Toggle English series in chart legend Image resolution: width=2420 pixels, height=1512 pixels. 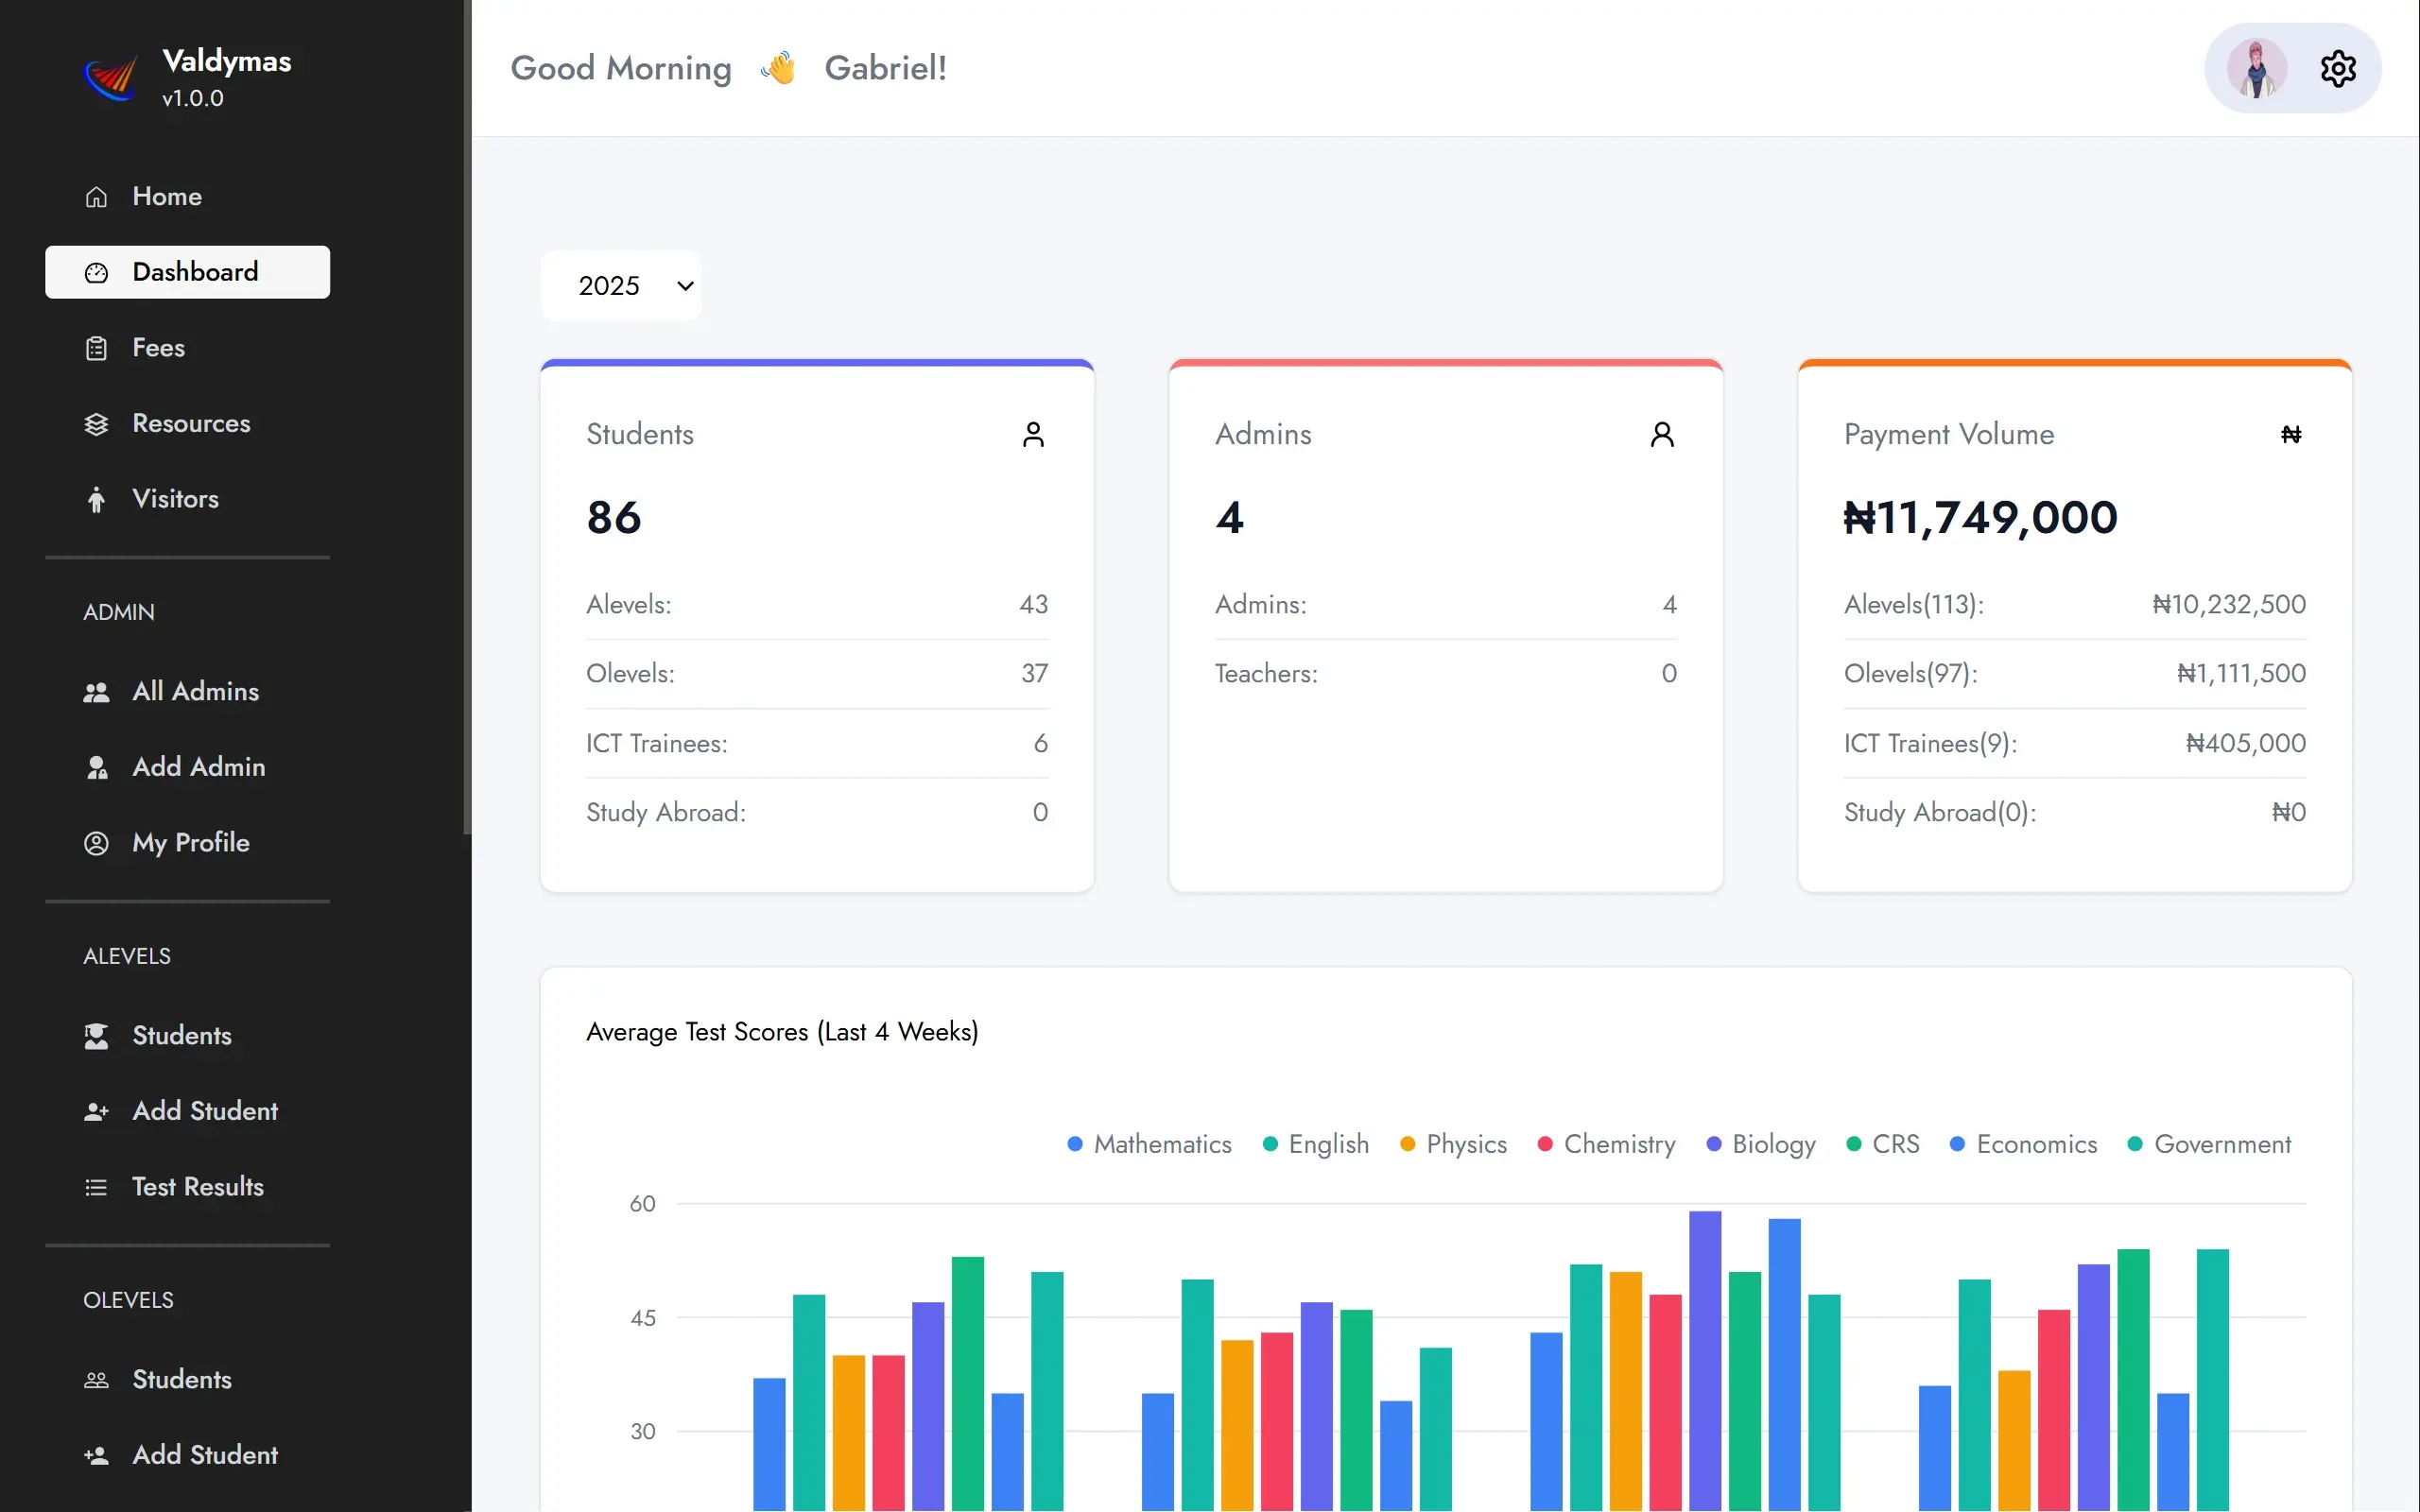(x=1316, y=1144)
